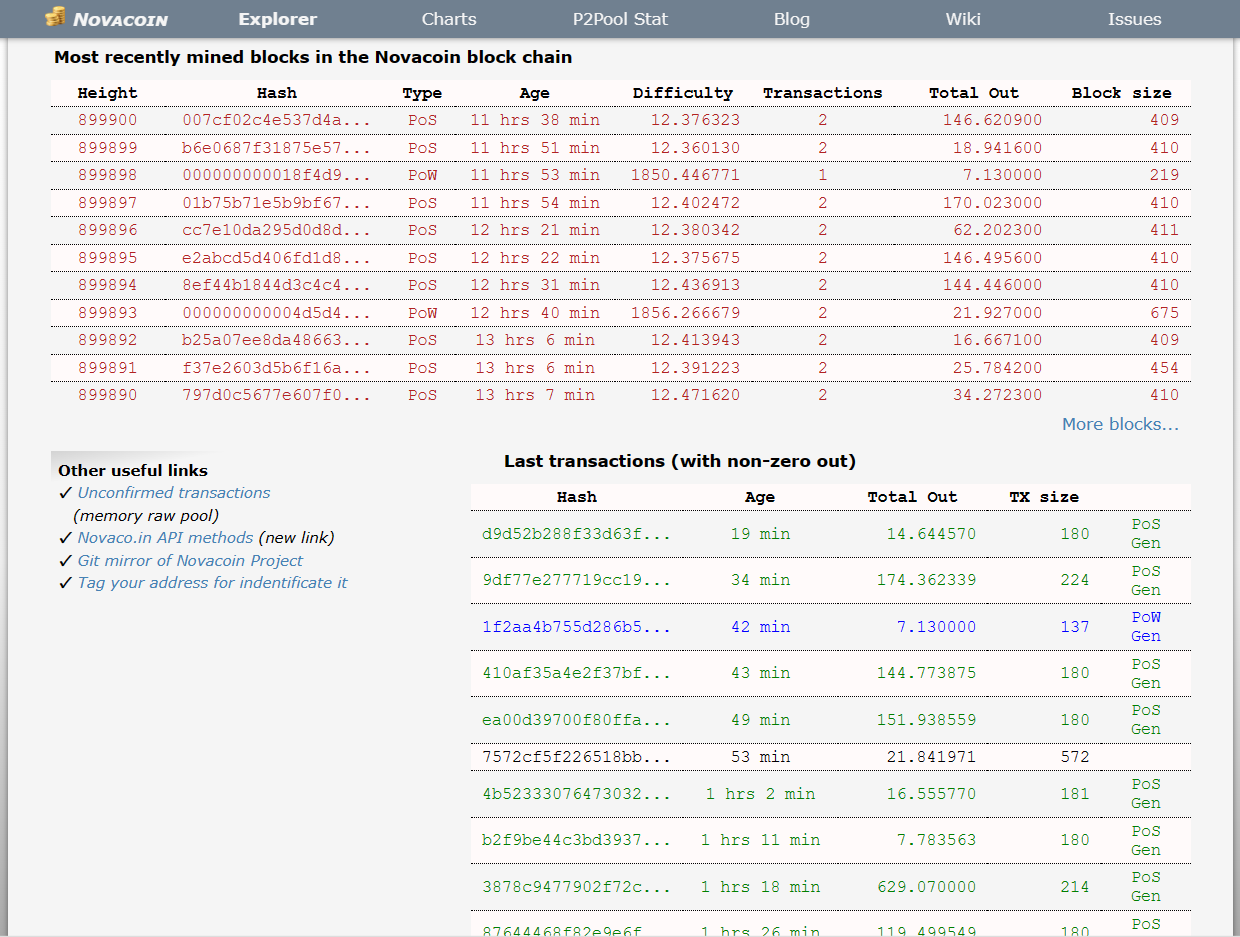Viewport: 1240px width, 937px height.
Task: Select total out value 174.362339
Action: pos(926,580)
